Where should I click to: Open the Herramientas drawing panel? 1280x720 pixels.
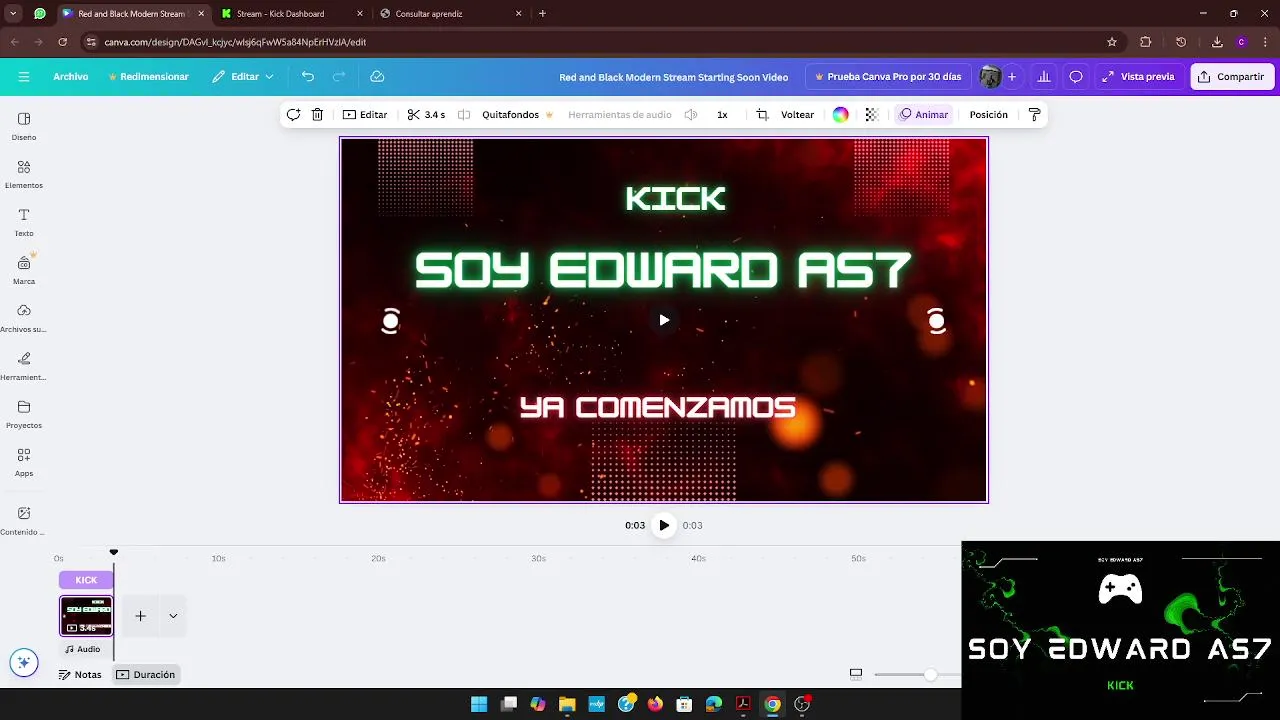pyautogui.click(x=24, y=366)
